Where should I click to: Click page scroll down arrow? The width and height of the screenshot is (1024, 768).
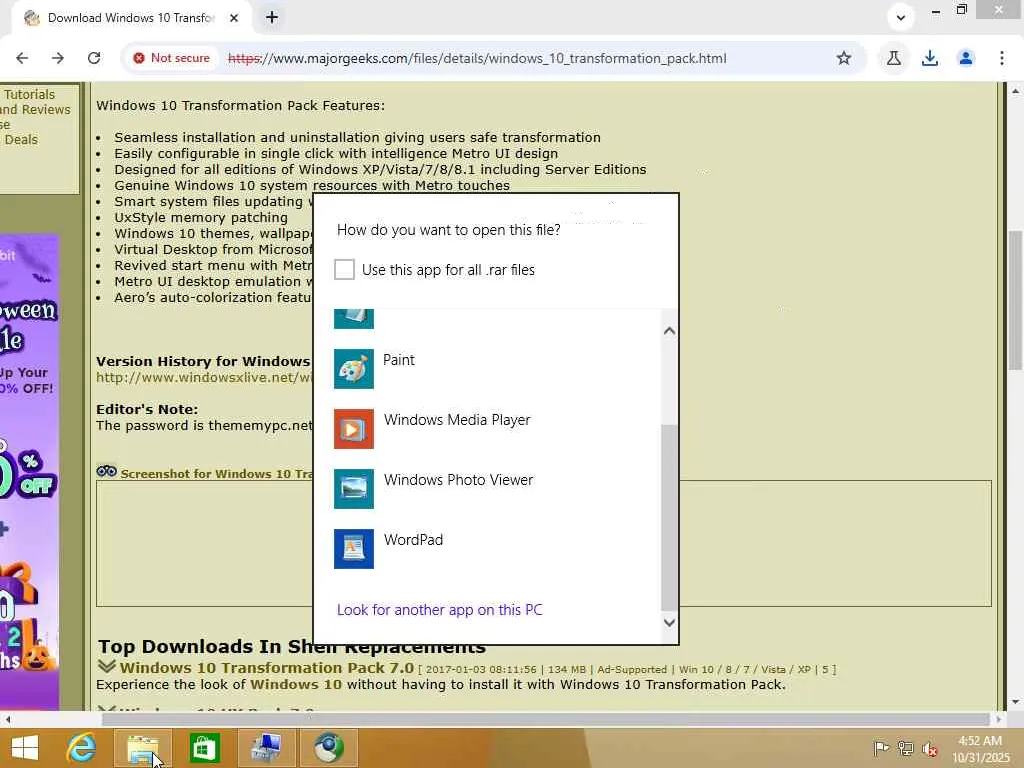(1015, 702)
